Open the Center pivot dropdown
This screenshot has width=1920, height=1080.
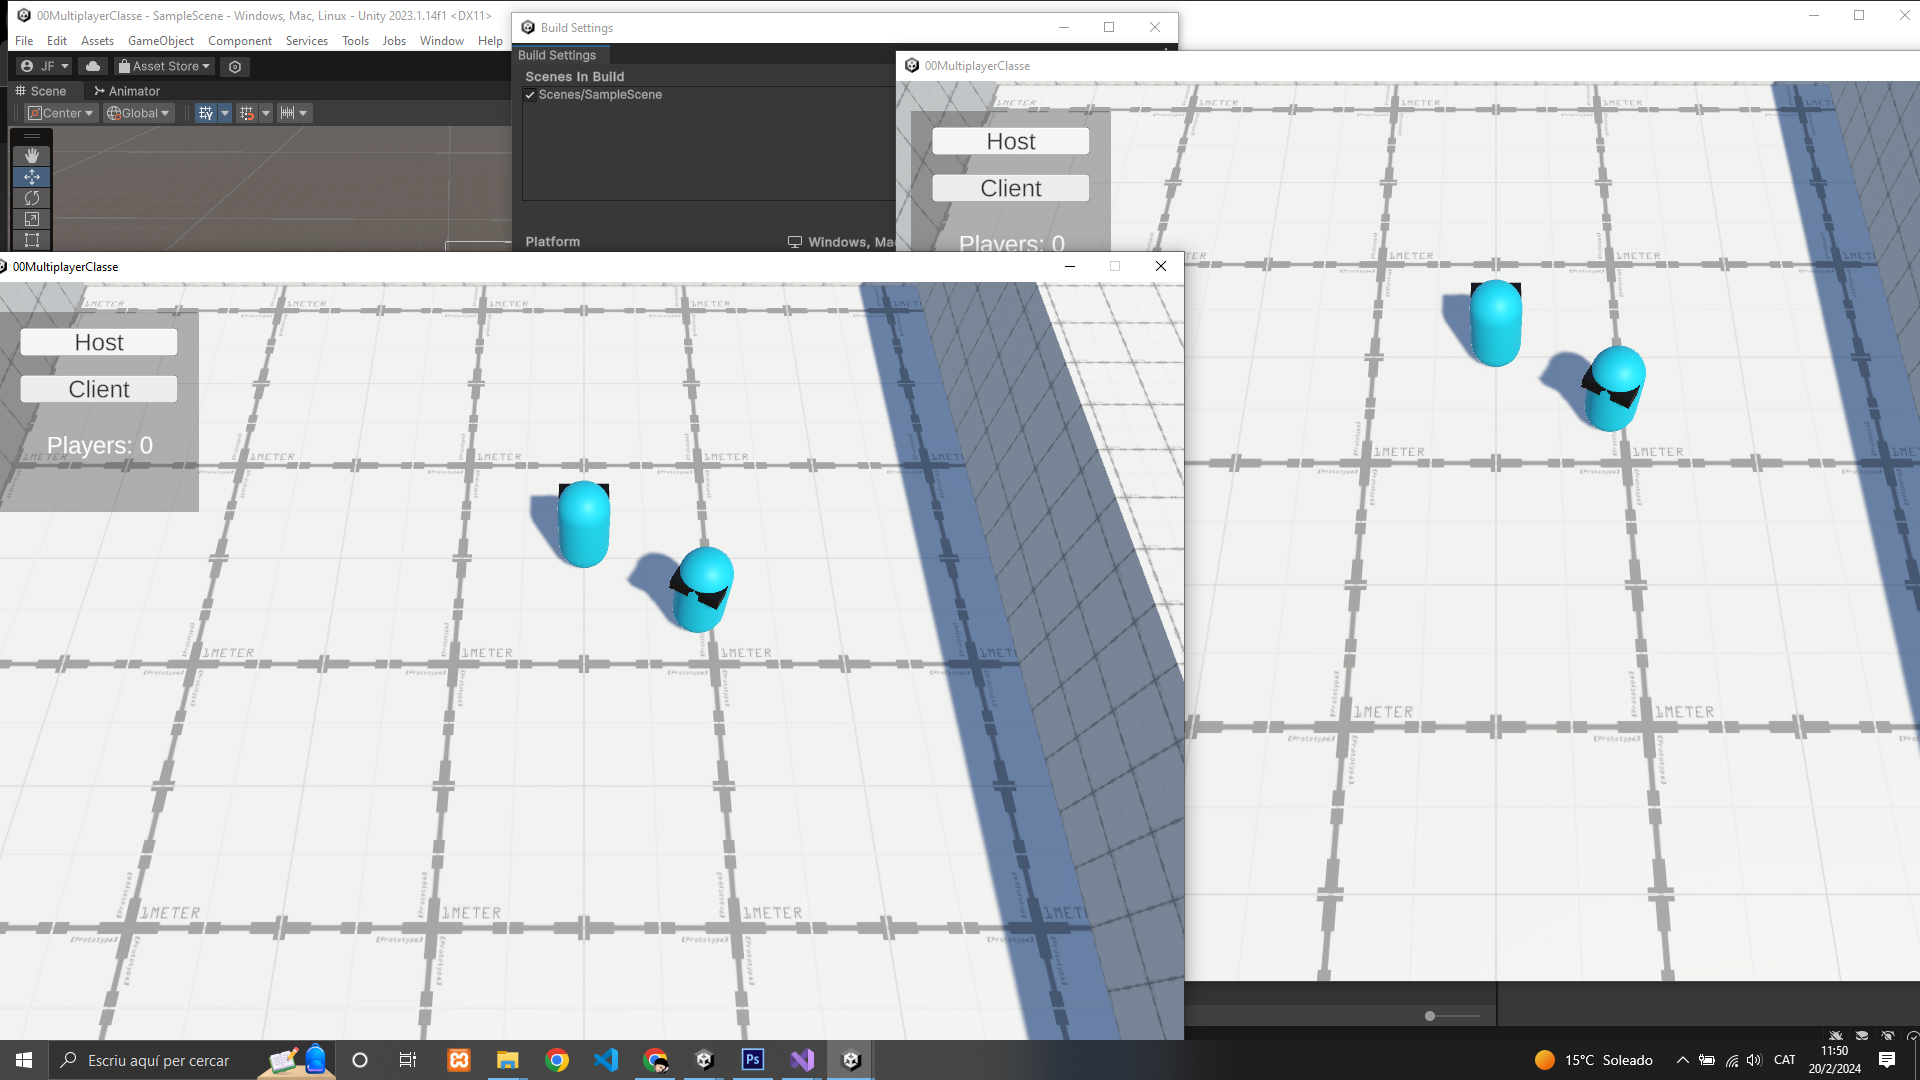(61, 113)
